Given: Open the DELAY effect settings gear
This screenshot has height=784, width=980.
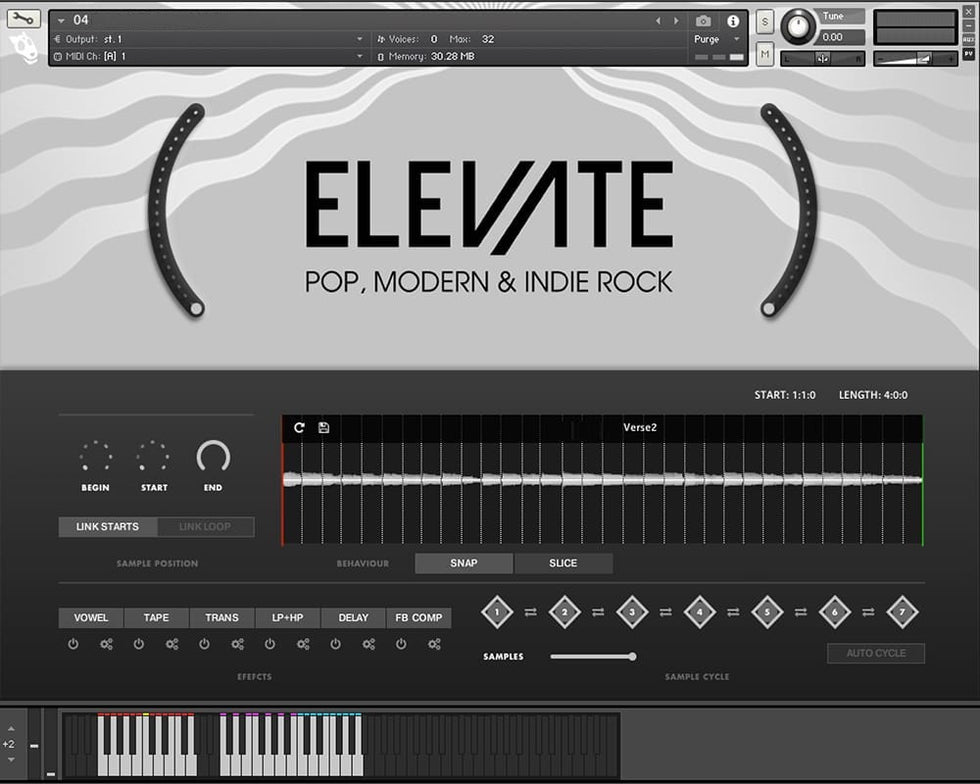Looking at the screenshot, I should [x=368, y=644].
